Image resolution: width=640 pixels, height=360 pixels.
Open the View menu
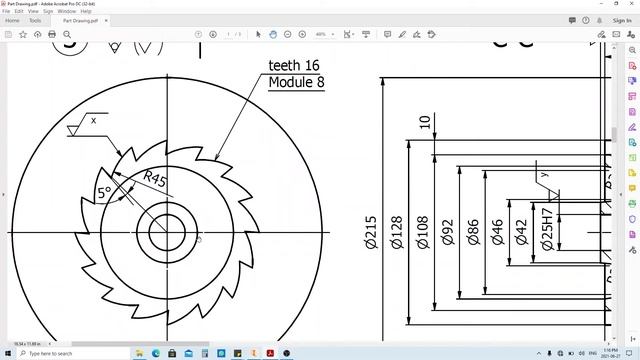point(33,11)
